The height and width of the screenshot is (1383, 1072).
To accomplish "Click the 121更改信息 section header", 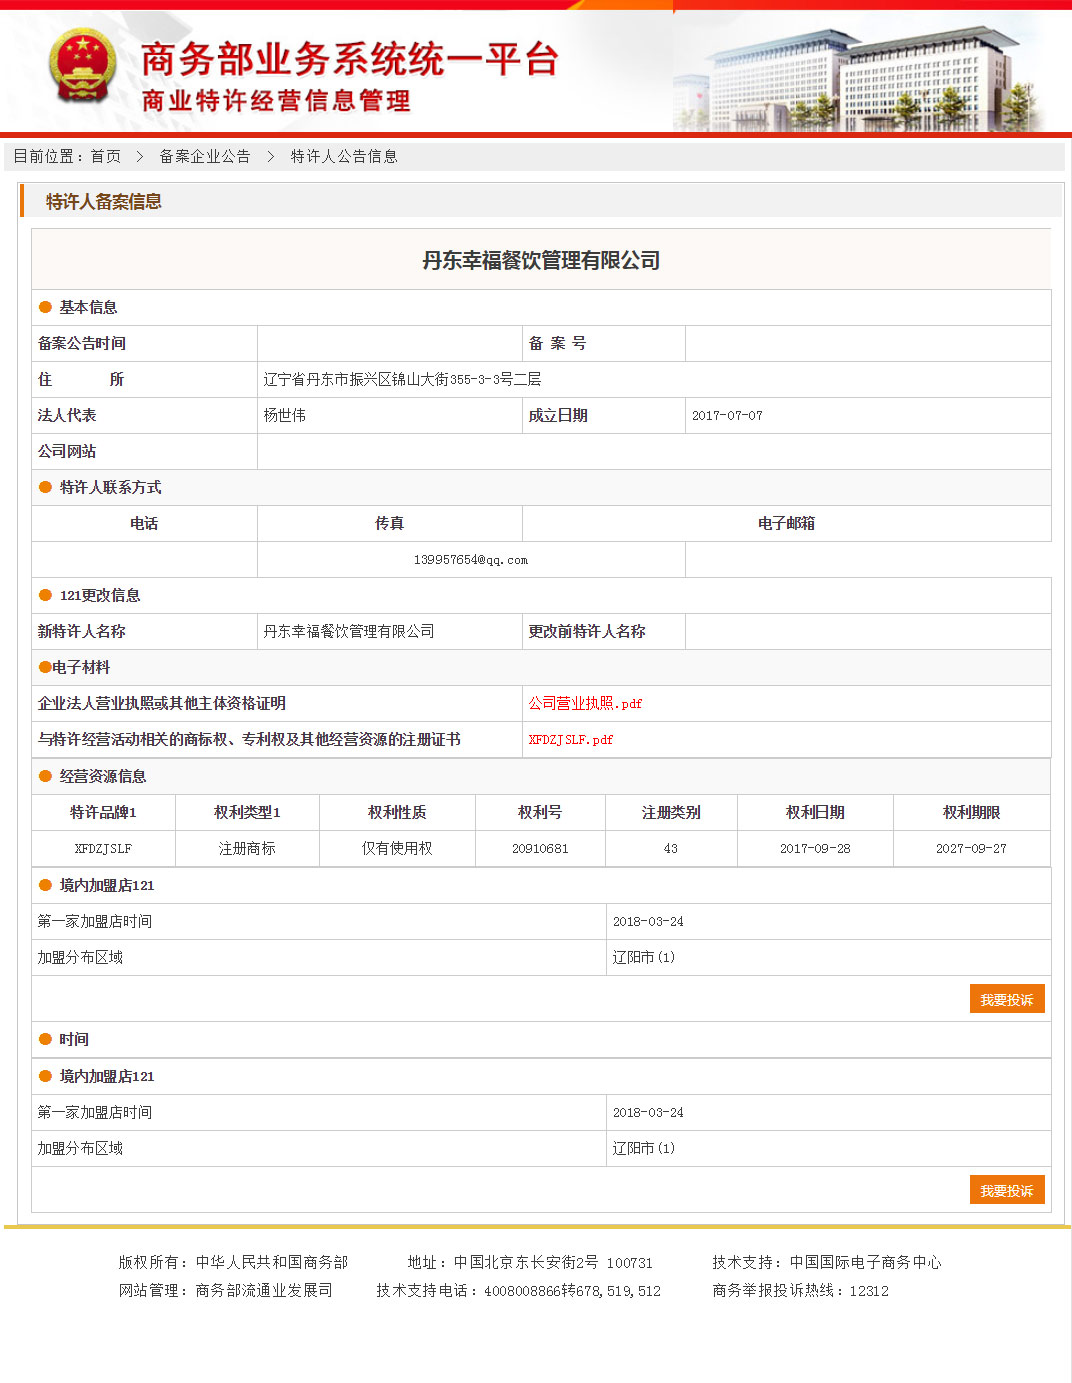I will [x=100, y=595].
